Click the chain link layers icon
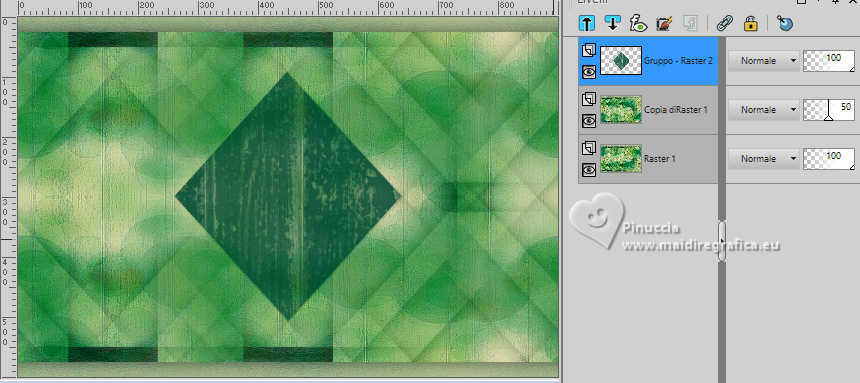Viewport: 860px width, 383px height. pos(725,23)
